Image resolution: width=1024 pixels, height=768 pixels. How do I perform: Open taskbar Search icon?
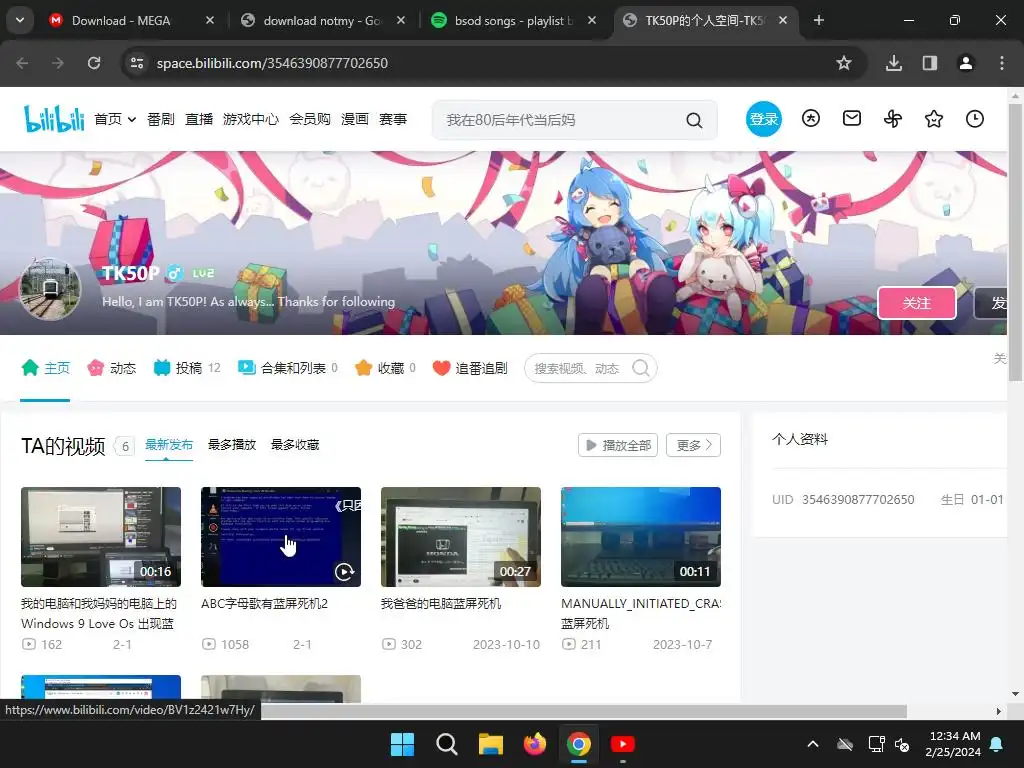pyautogui.click(x=447, y=744)
